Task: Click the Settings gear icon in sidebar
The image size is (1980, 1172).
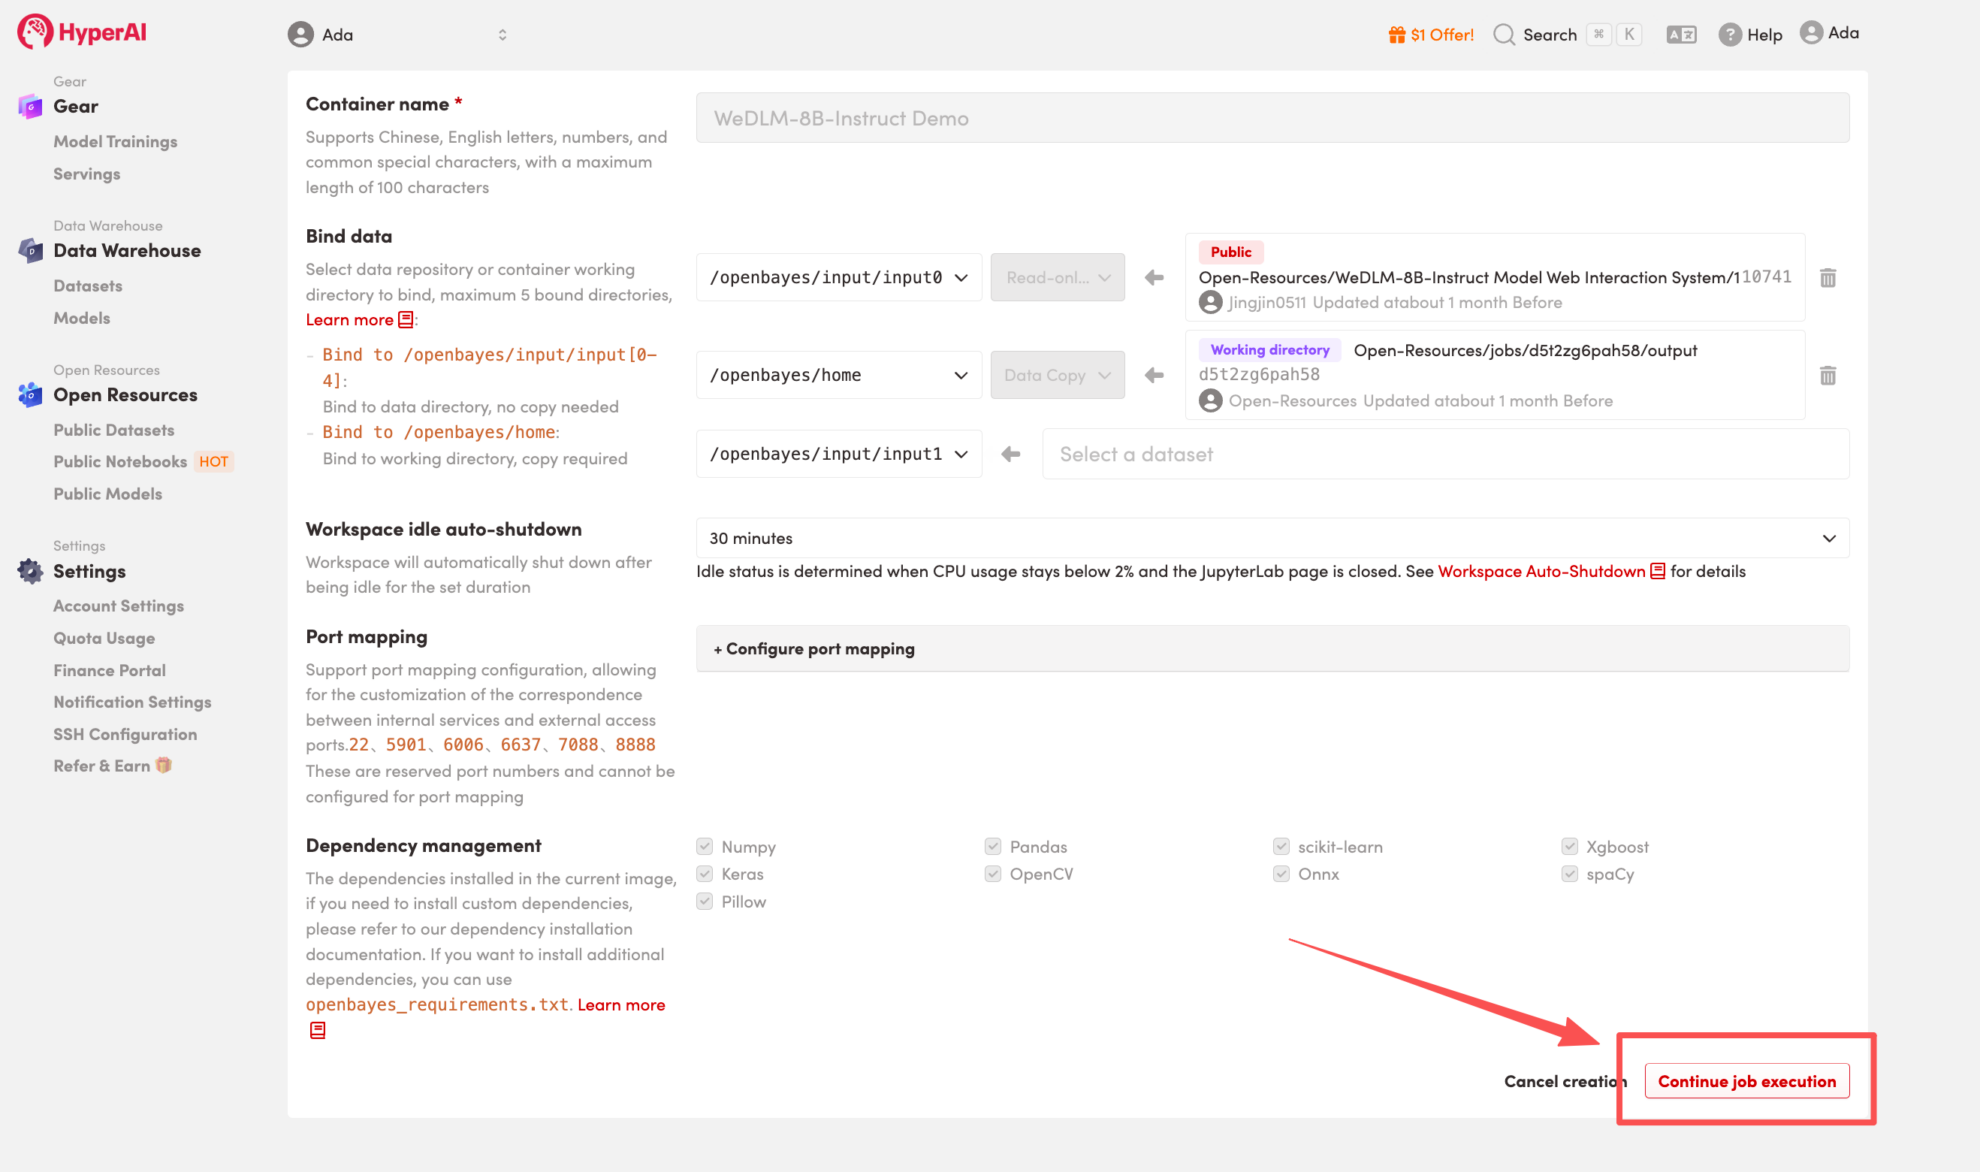Action: tap(30, 571)
